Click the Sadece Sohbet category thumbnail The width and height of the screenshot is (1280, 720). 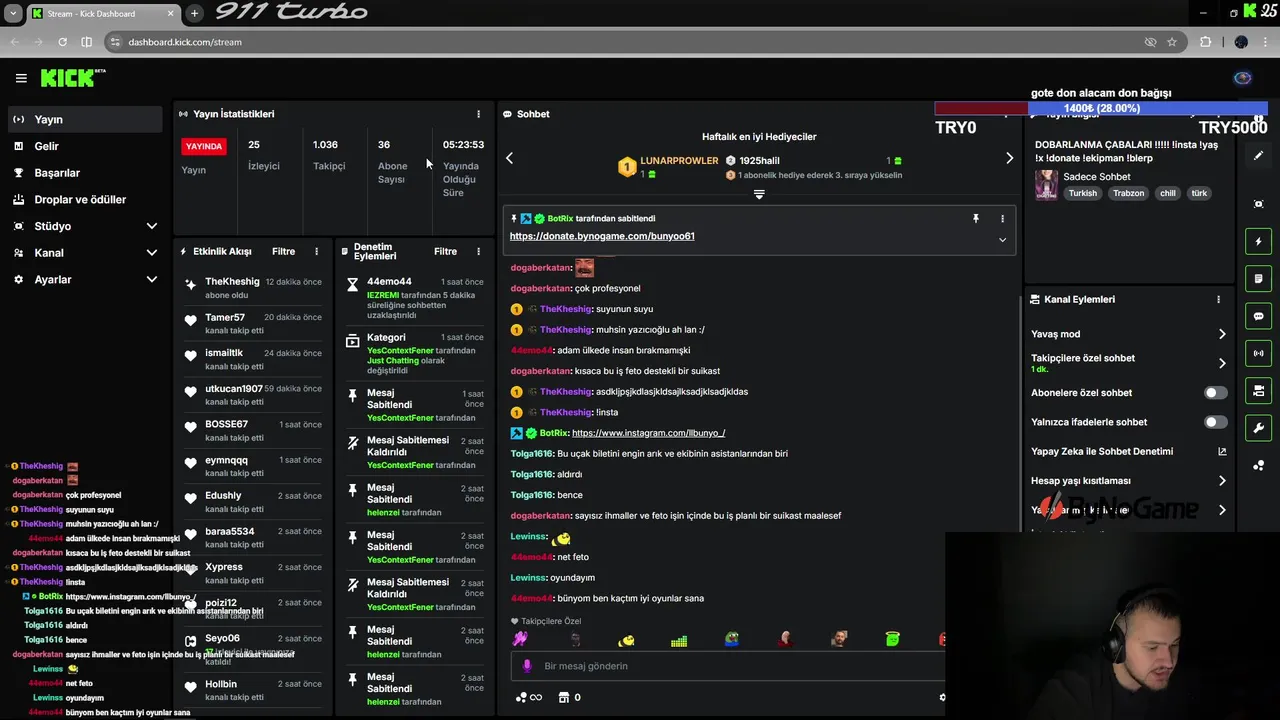(1046, 185)
